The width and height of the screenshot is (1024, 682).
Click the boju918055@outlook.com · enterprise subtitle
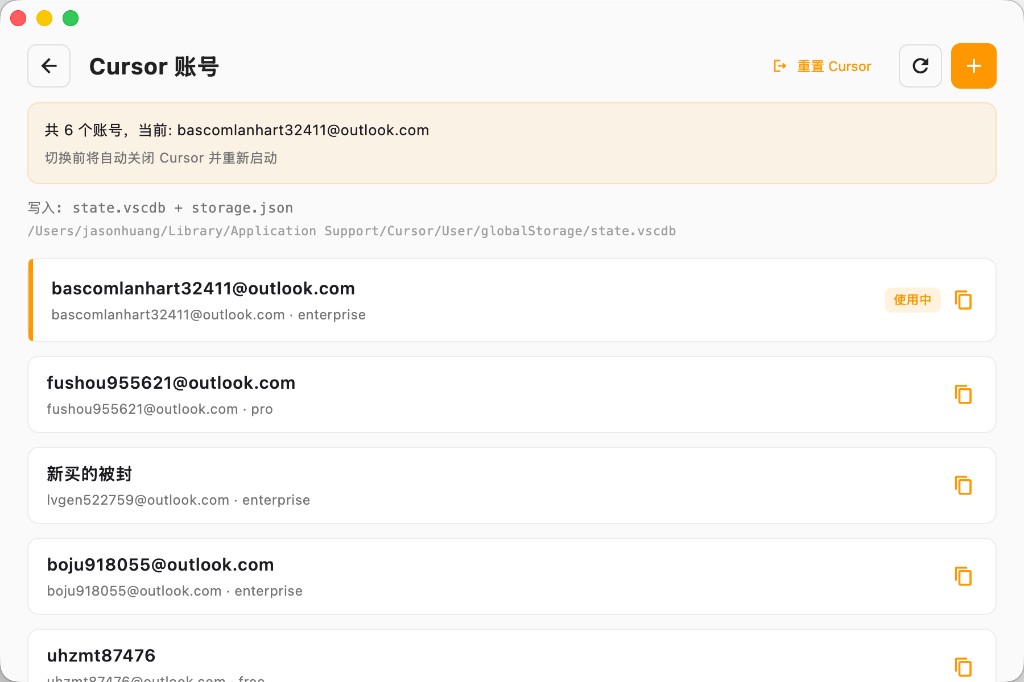pos(174,591)
